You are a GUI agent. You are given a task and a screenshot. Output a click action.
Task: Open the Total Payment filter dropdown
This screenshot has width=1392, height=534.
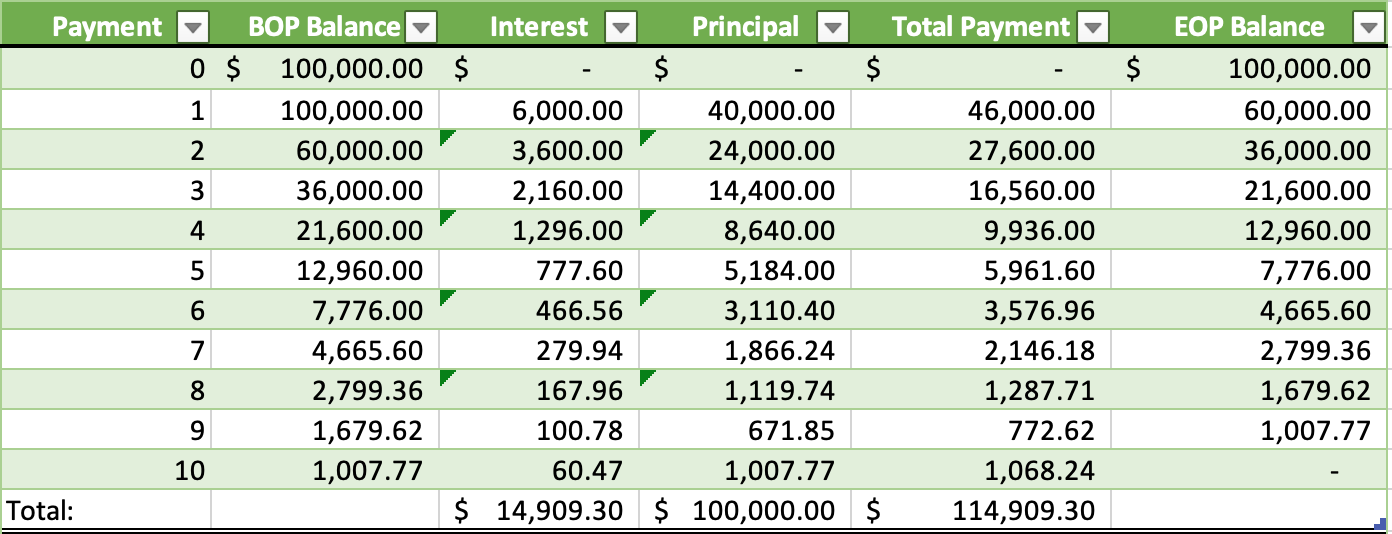tap(1094, 28)
